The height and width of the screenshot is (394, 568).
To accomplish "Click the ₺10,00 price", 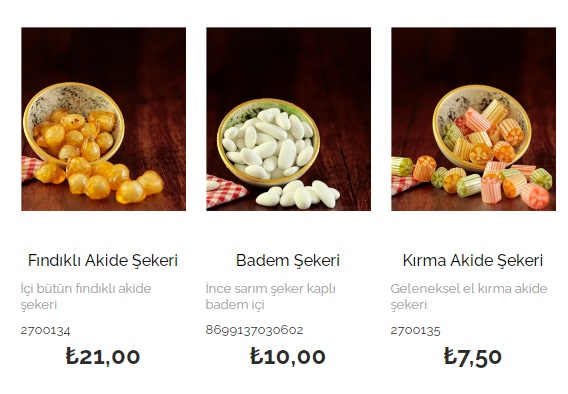I will click(288, 356).
